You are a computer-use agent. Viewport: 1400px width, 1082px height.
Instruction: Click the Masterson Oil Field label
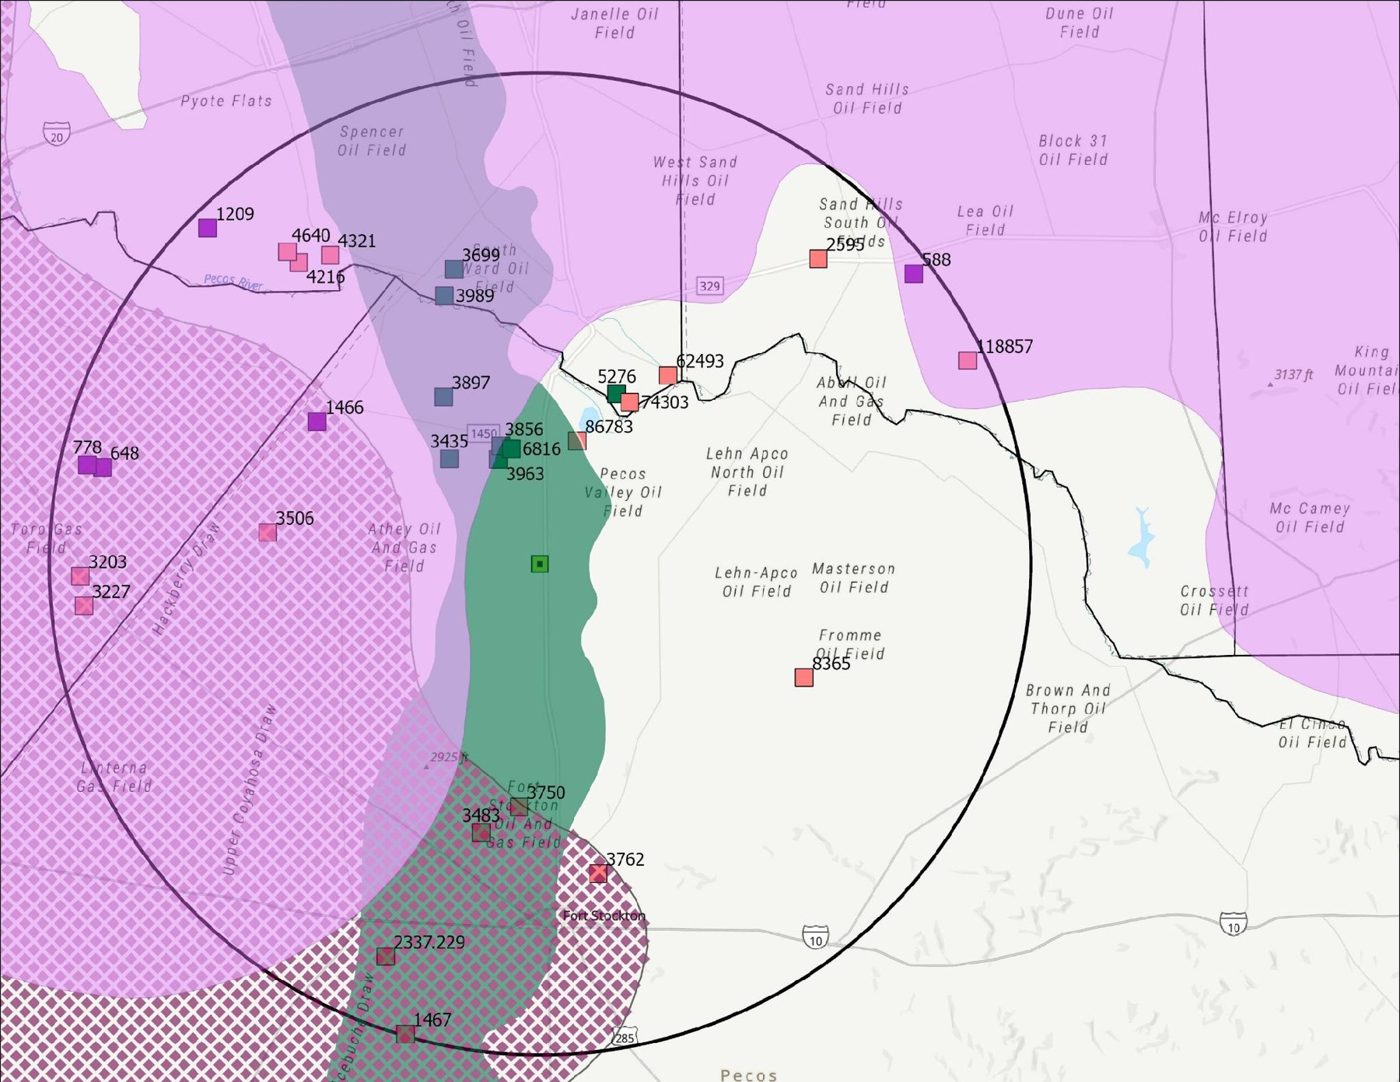tap(854, 578)
